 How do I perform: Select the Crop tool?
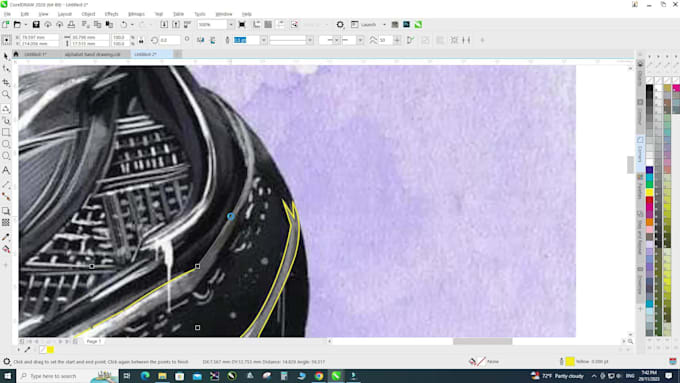click(6, 82)
